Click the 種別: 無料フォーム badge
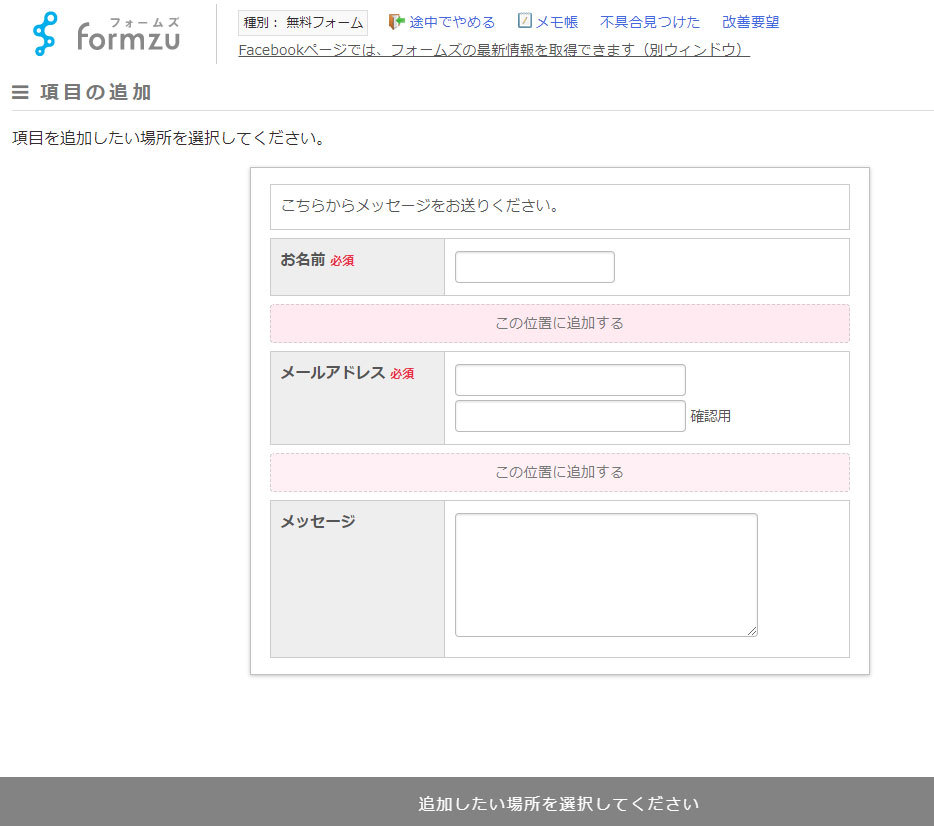The height and width of the screenshot is (826, 934). [x=303, y=22]
